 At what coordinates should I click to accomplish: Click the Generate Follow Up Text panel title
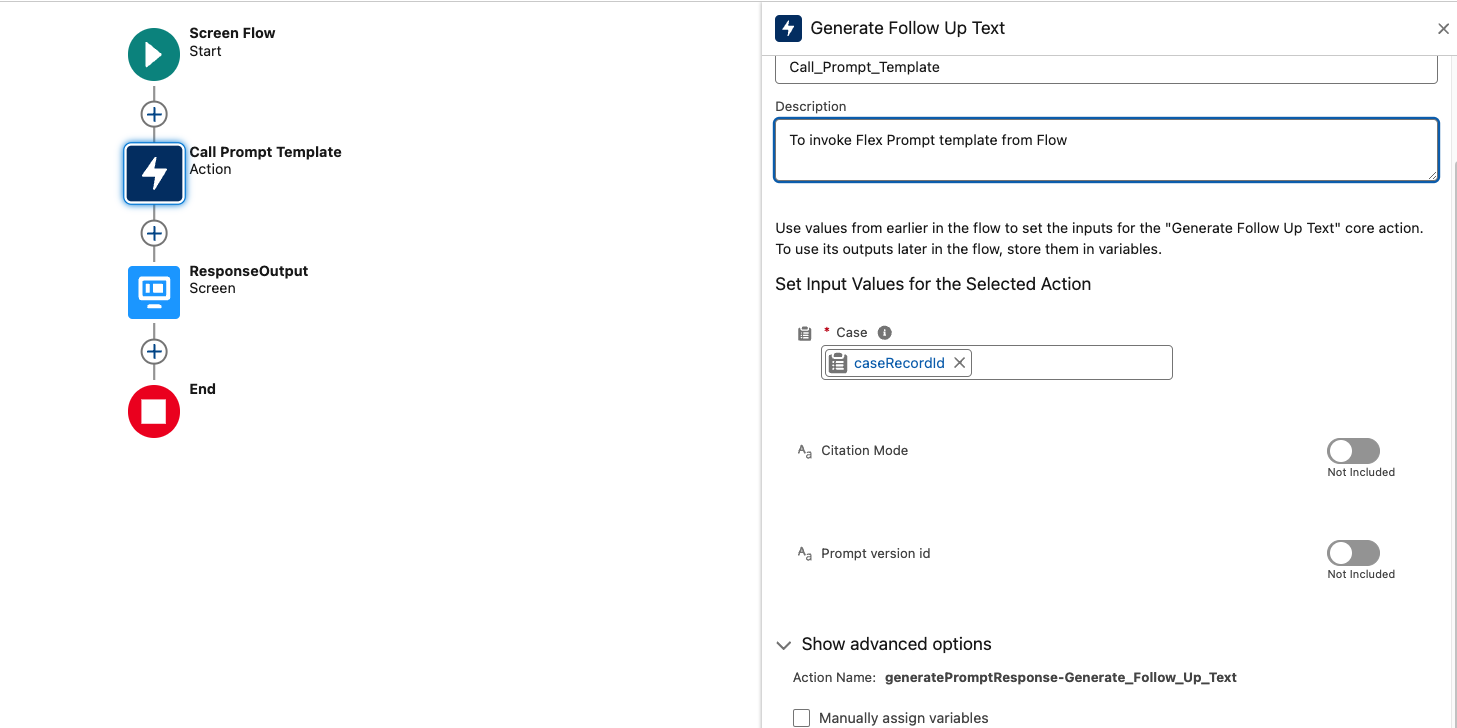[908, 28]
